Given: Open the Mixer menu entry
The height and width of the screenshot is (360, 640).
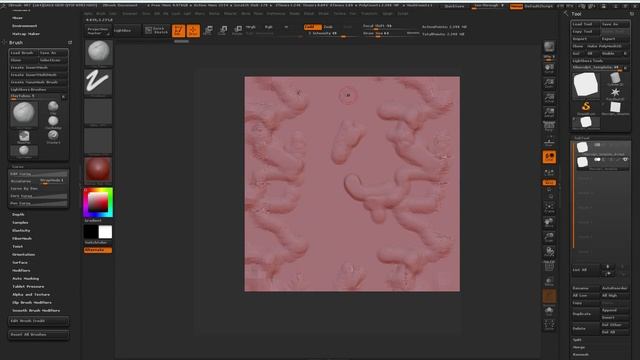Looking at the screenshot, I should pyautogui.click(x=18, y=18).
